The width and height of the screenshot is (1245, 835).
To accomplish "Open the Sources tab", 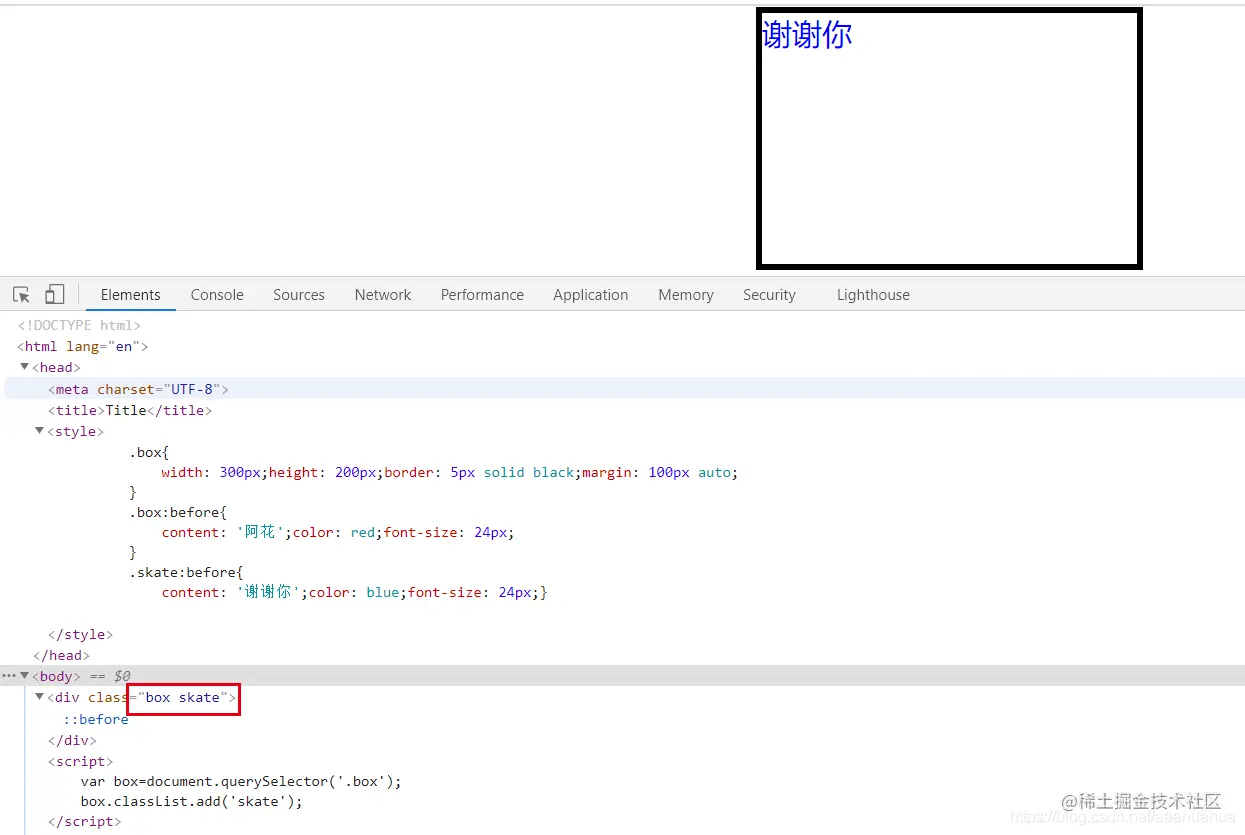I will pyautogui.click(x=299, y=295).
